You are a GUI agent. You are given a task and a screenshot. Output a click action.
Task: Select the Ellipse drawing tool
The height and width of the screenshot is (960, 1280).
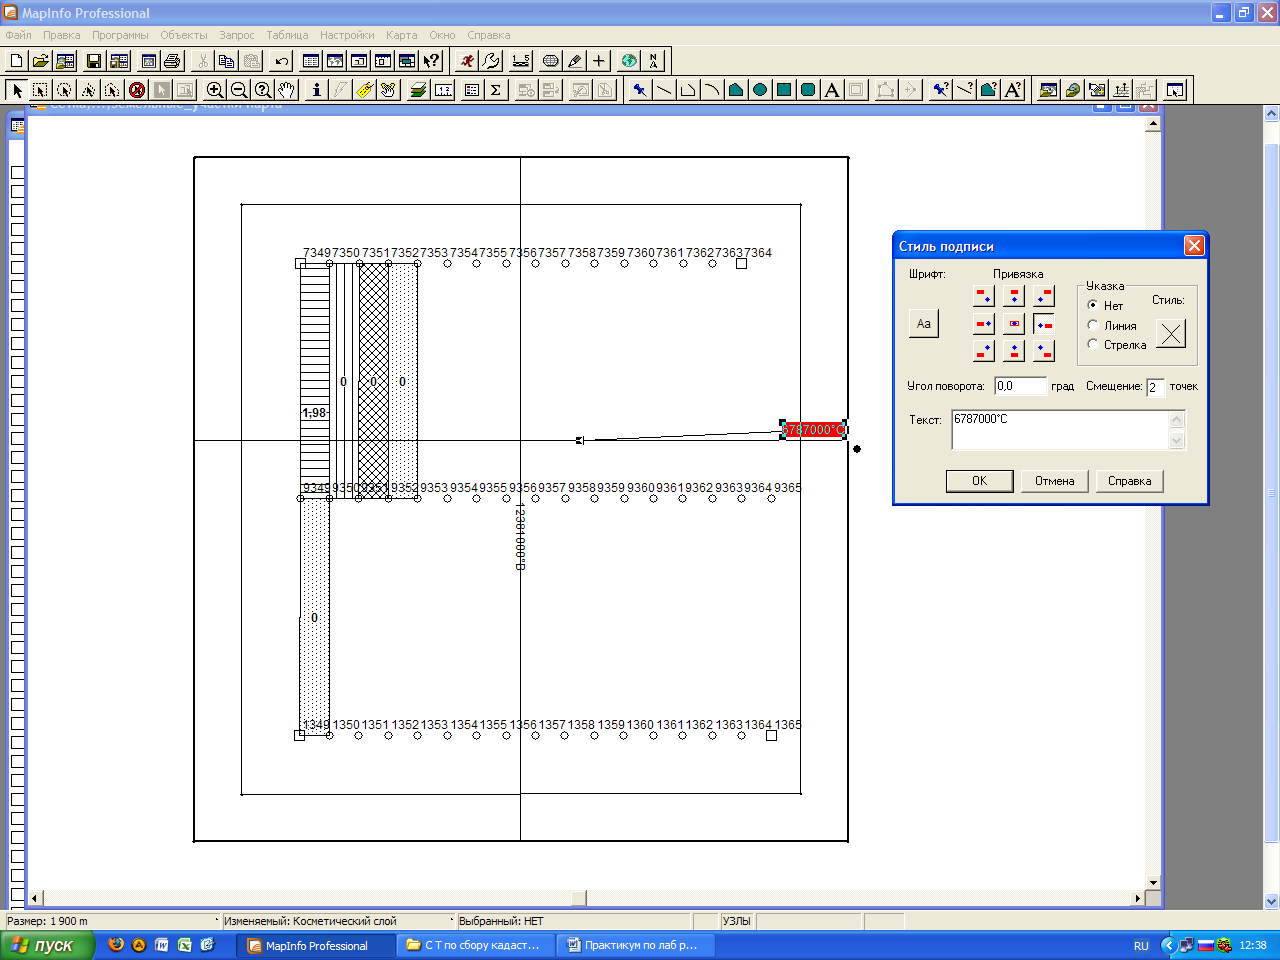pyautogui.click(x=759, y=90)
